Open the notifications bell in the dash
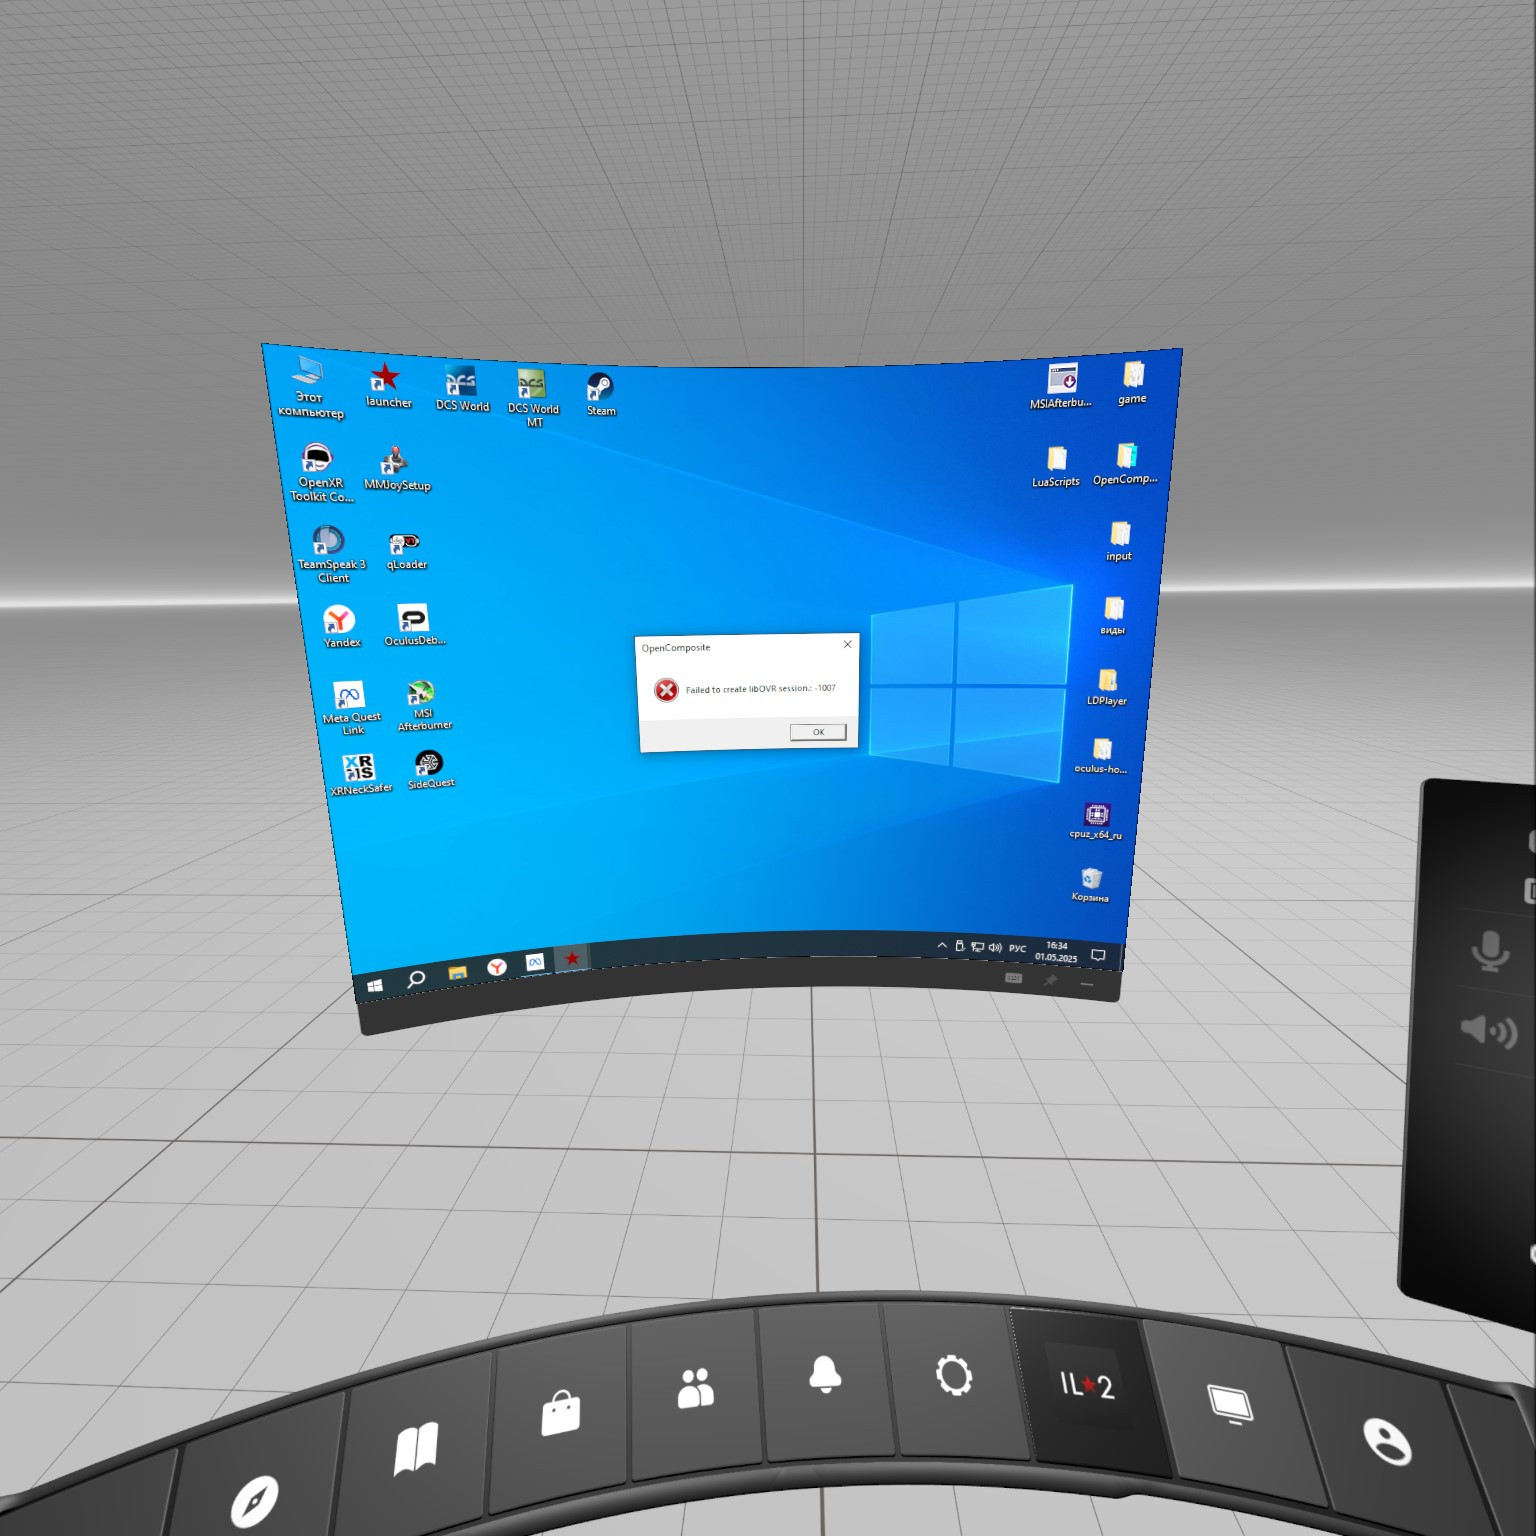1536x1536 pixels. [x=825, y=1375]
